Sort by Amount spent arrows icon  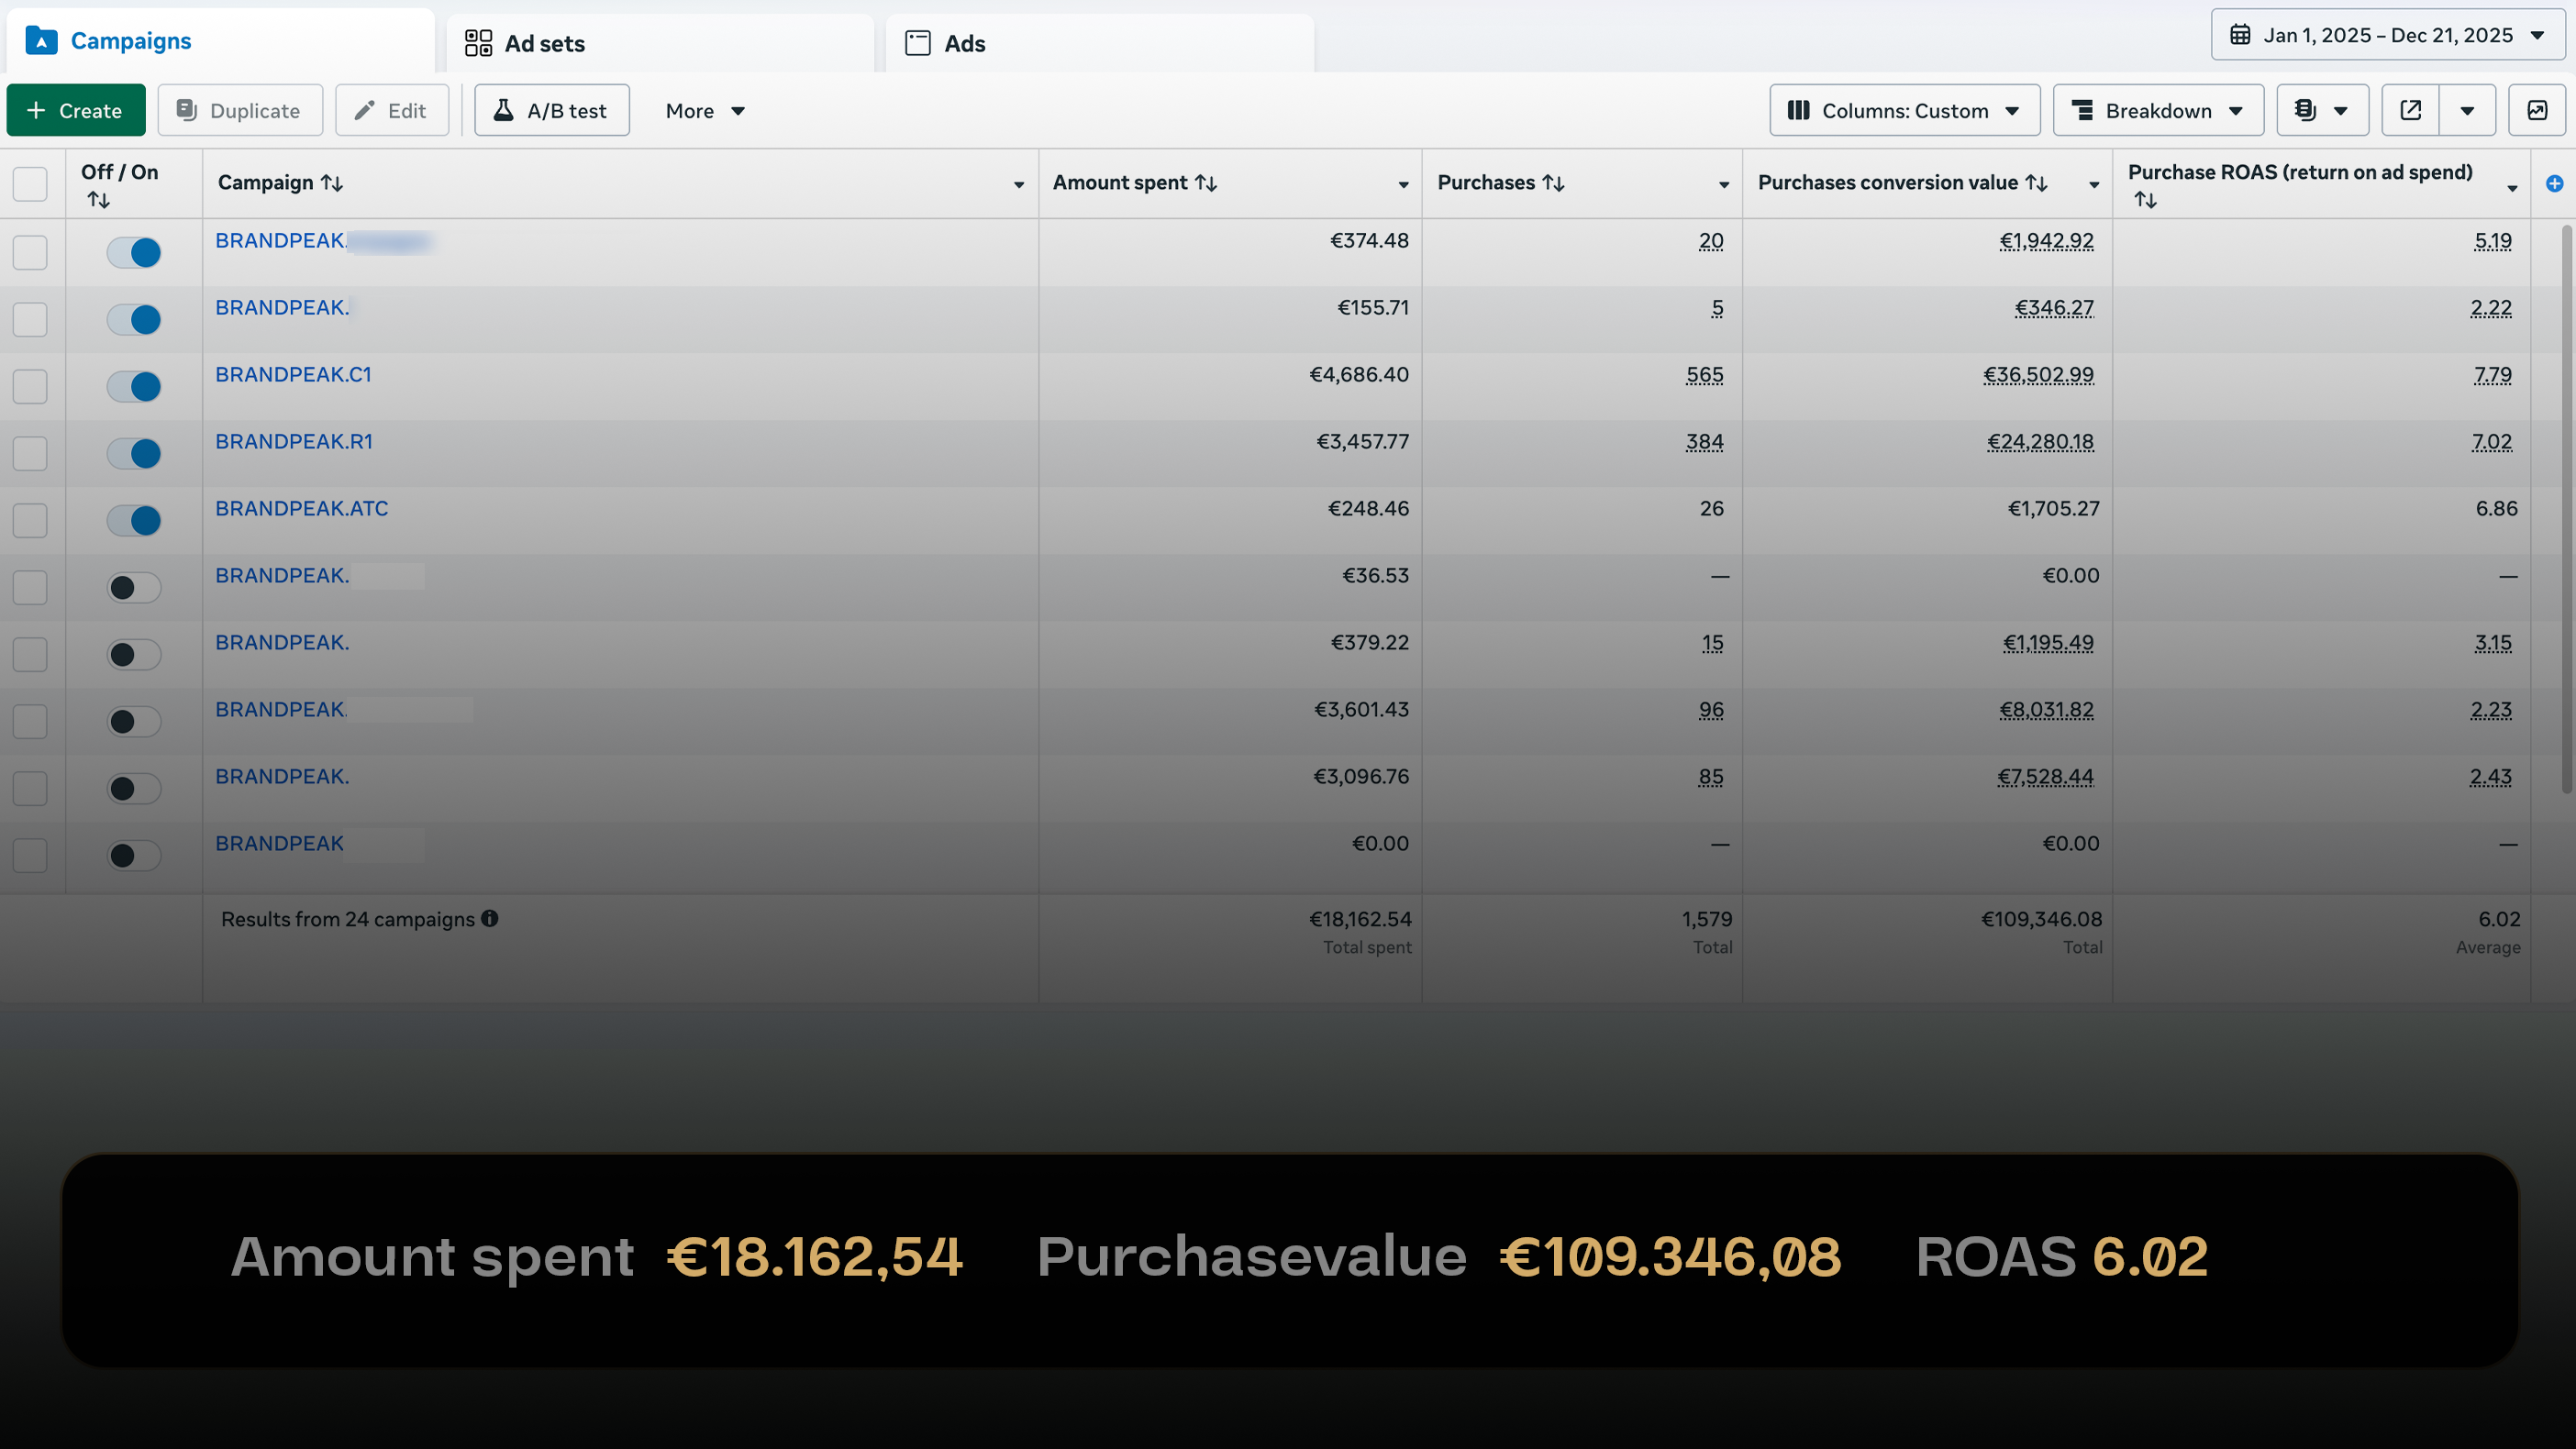coord(1206,183)
